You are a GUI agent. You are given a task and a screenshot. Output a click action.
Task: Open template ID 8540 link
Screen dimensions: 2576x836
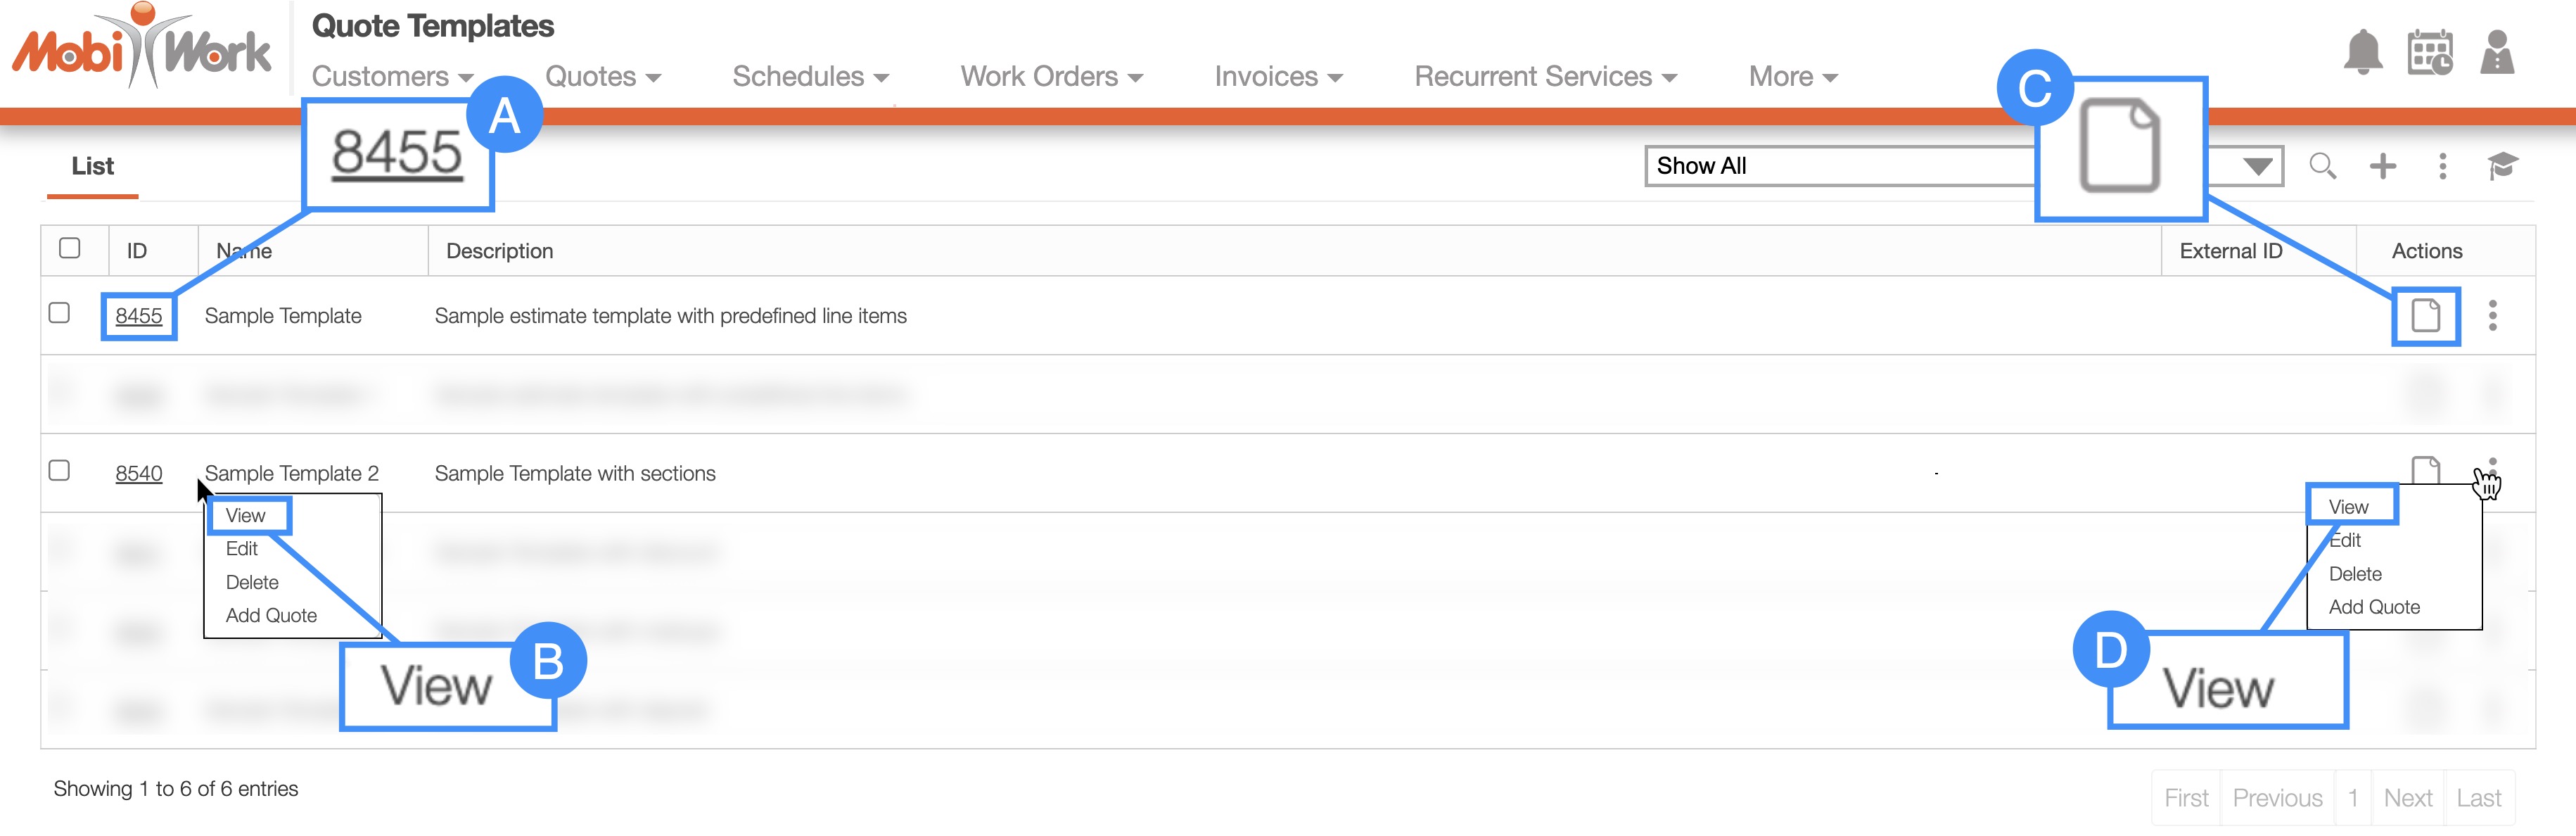coord(138,474)
